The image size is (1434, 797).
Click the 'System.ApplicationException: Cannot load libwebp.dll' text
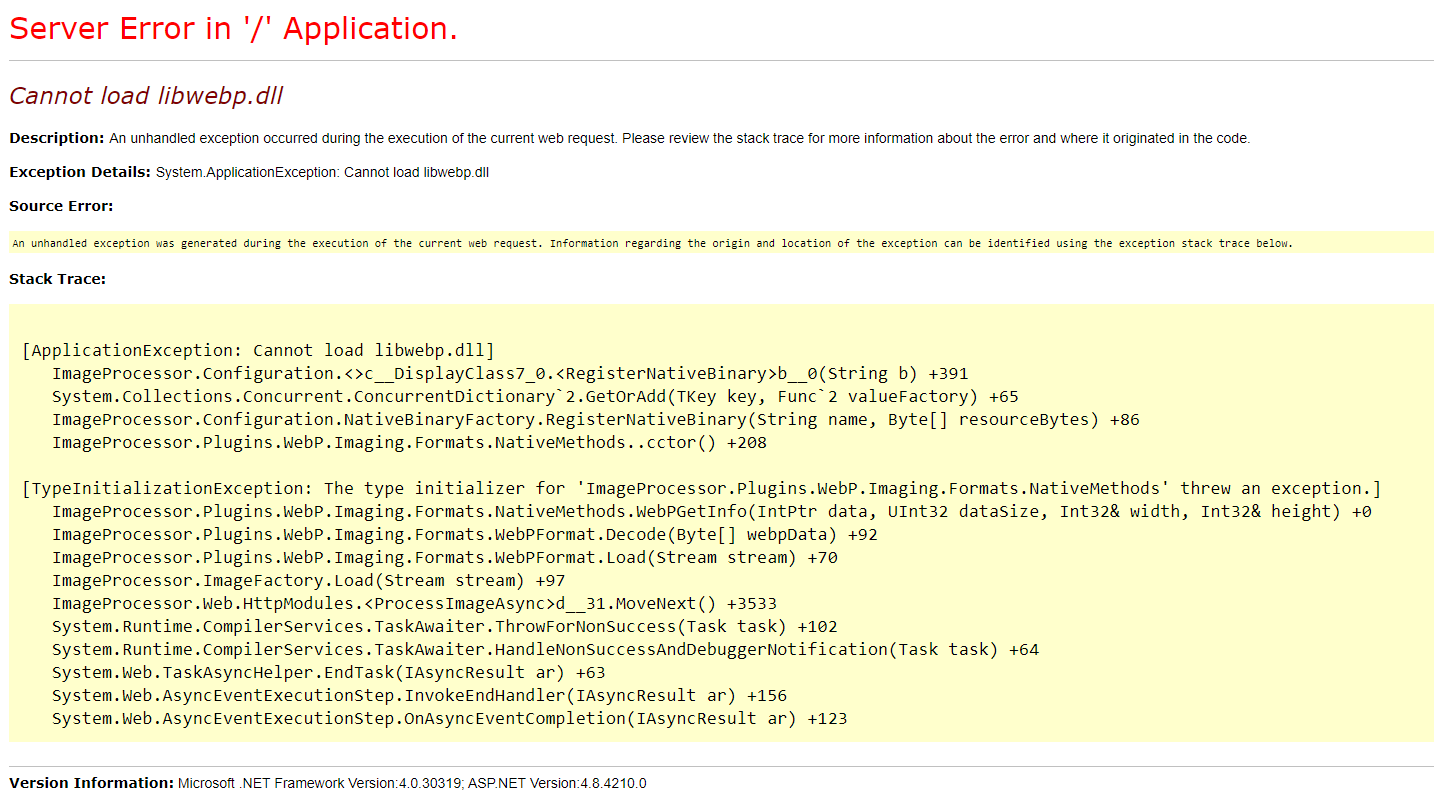coord(322,172)
